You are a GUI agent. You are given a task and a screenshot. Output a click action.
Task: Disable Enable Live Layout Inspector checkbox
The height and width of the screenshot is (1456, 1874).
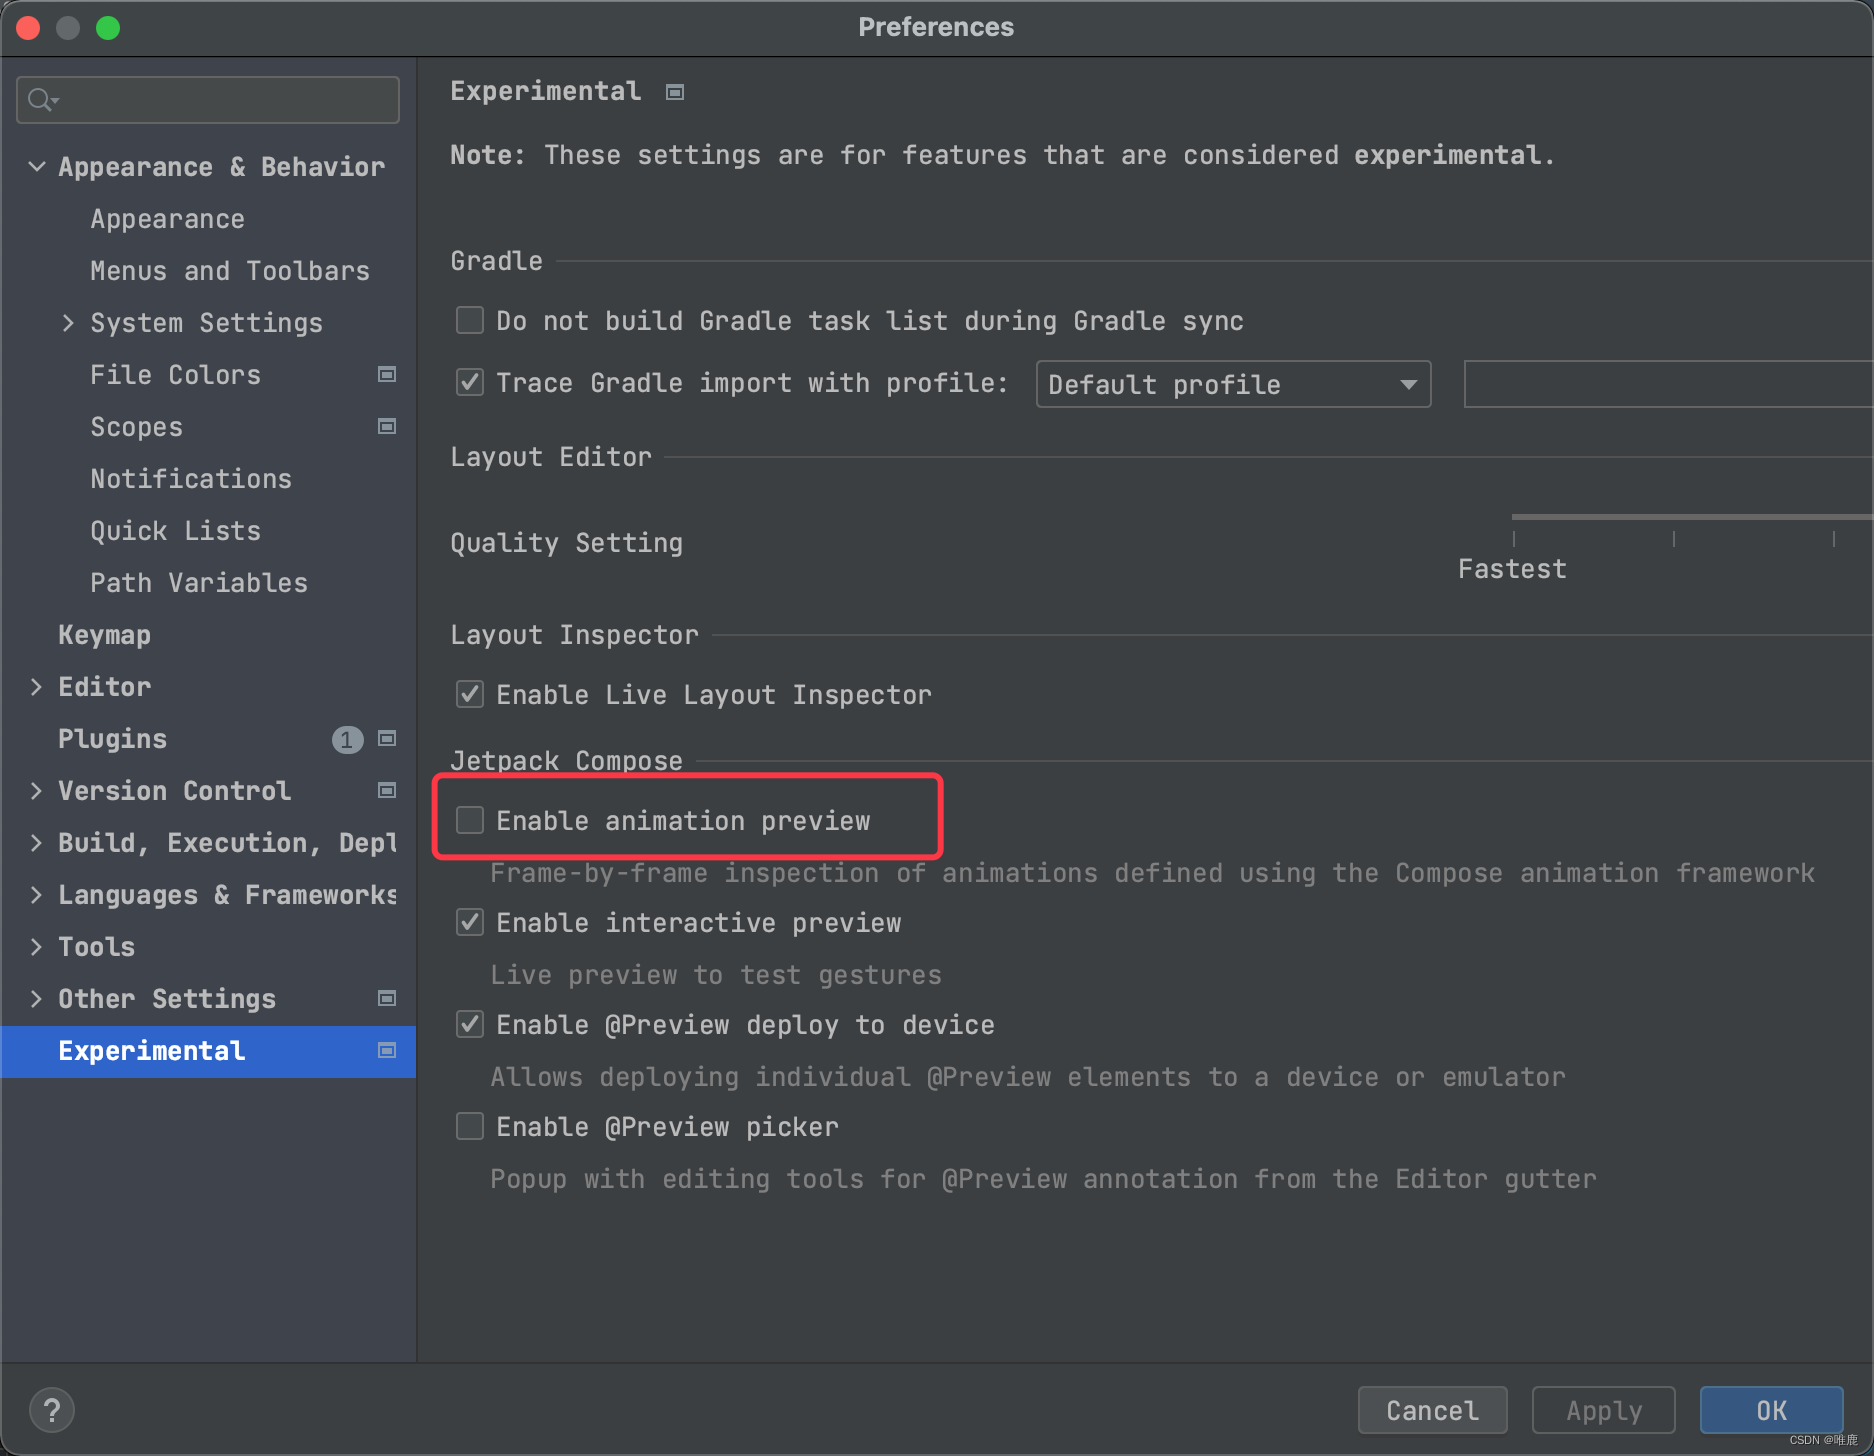coord(470,694)
